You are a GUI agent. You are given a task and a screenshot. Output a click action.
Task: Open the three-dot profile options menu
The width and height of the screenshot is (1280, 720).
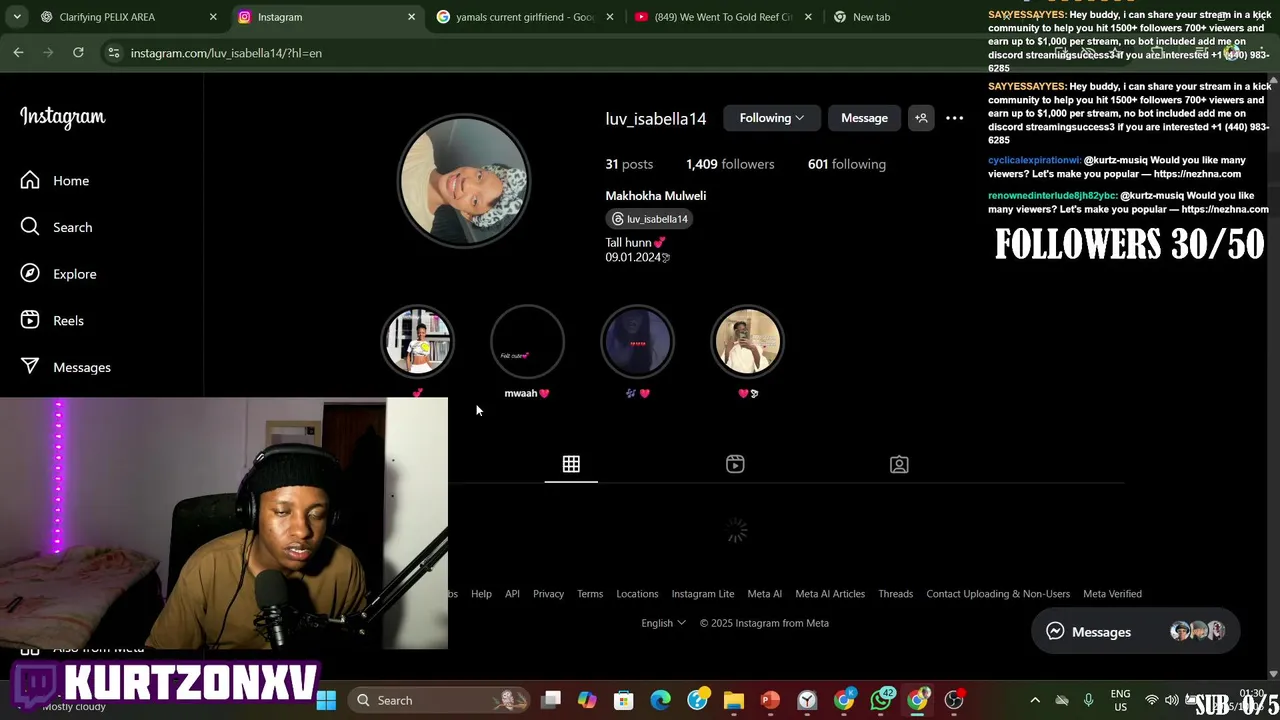(955, 118)
